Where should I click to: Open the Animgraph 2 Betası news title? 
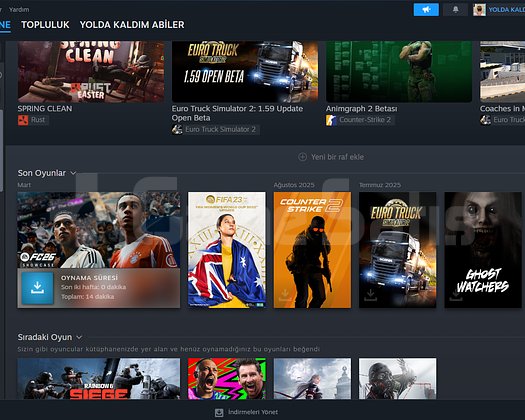(x=362, y=109)
